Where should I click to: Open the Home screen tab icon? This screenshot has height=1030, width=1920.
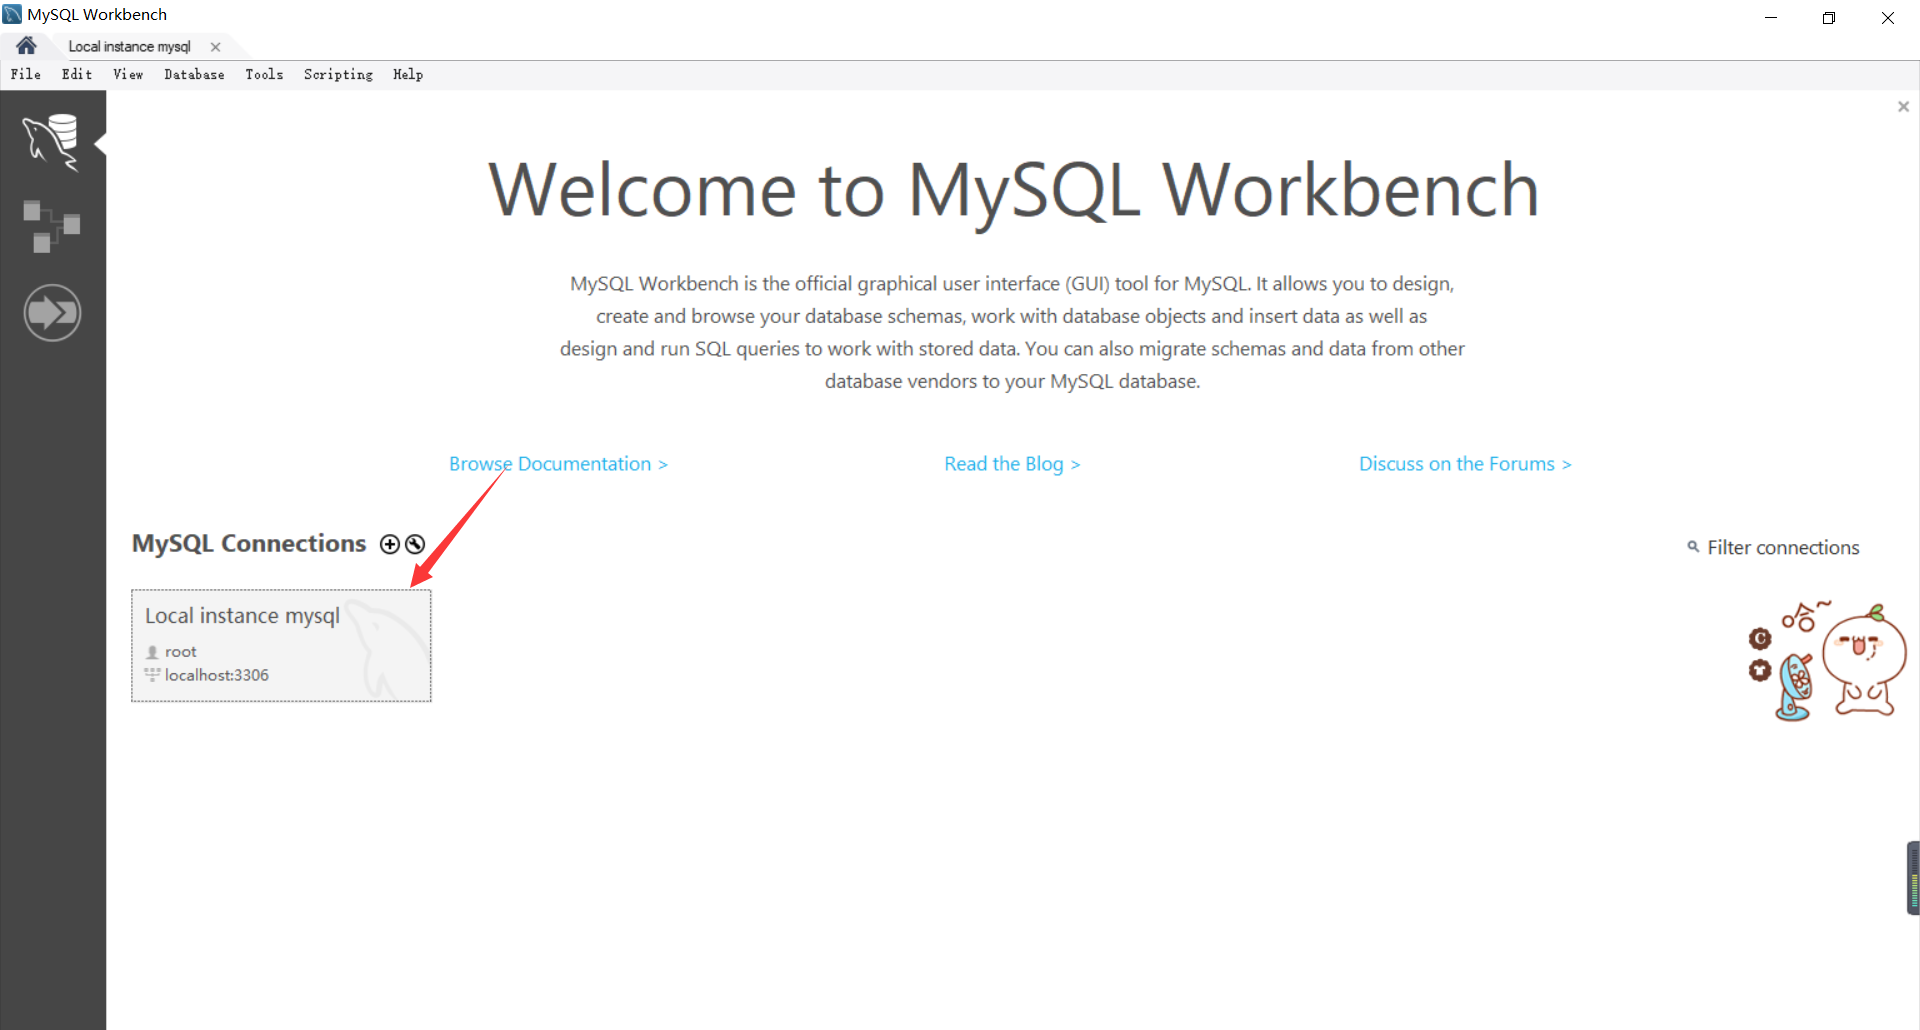tap(26, 46)
